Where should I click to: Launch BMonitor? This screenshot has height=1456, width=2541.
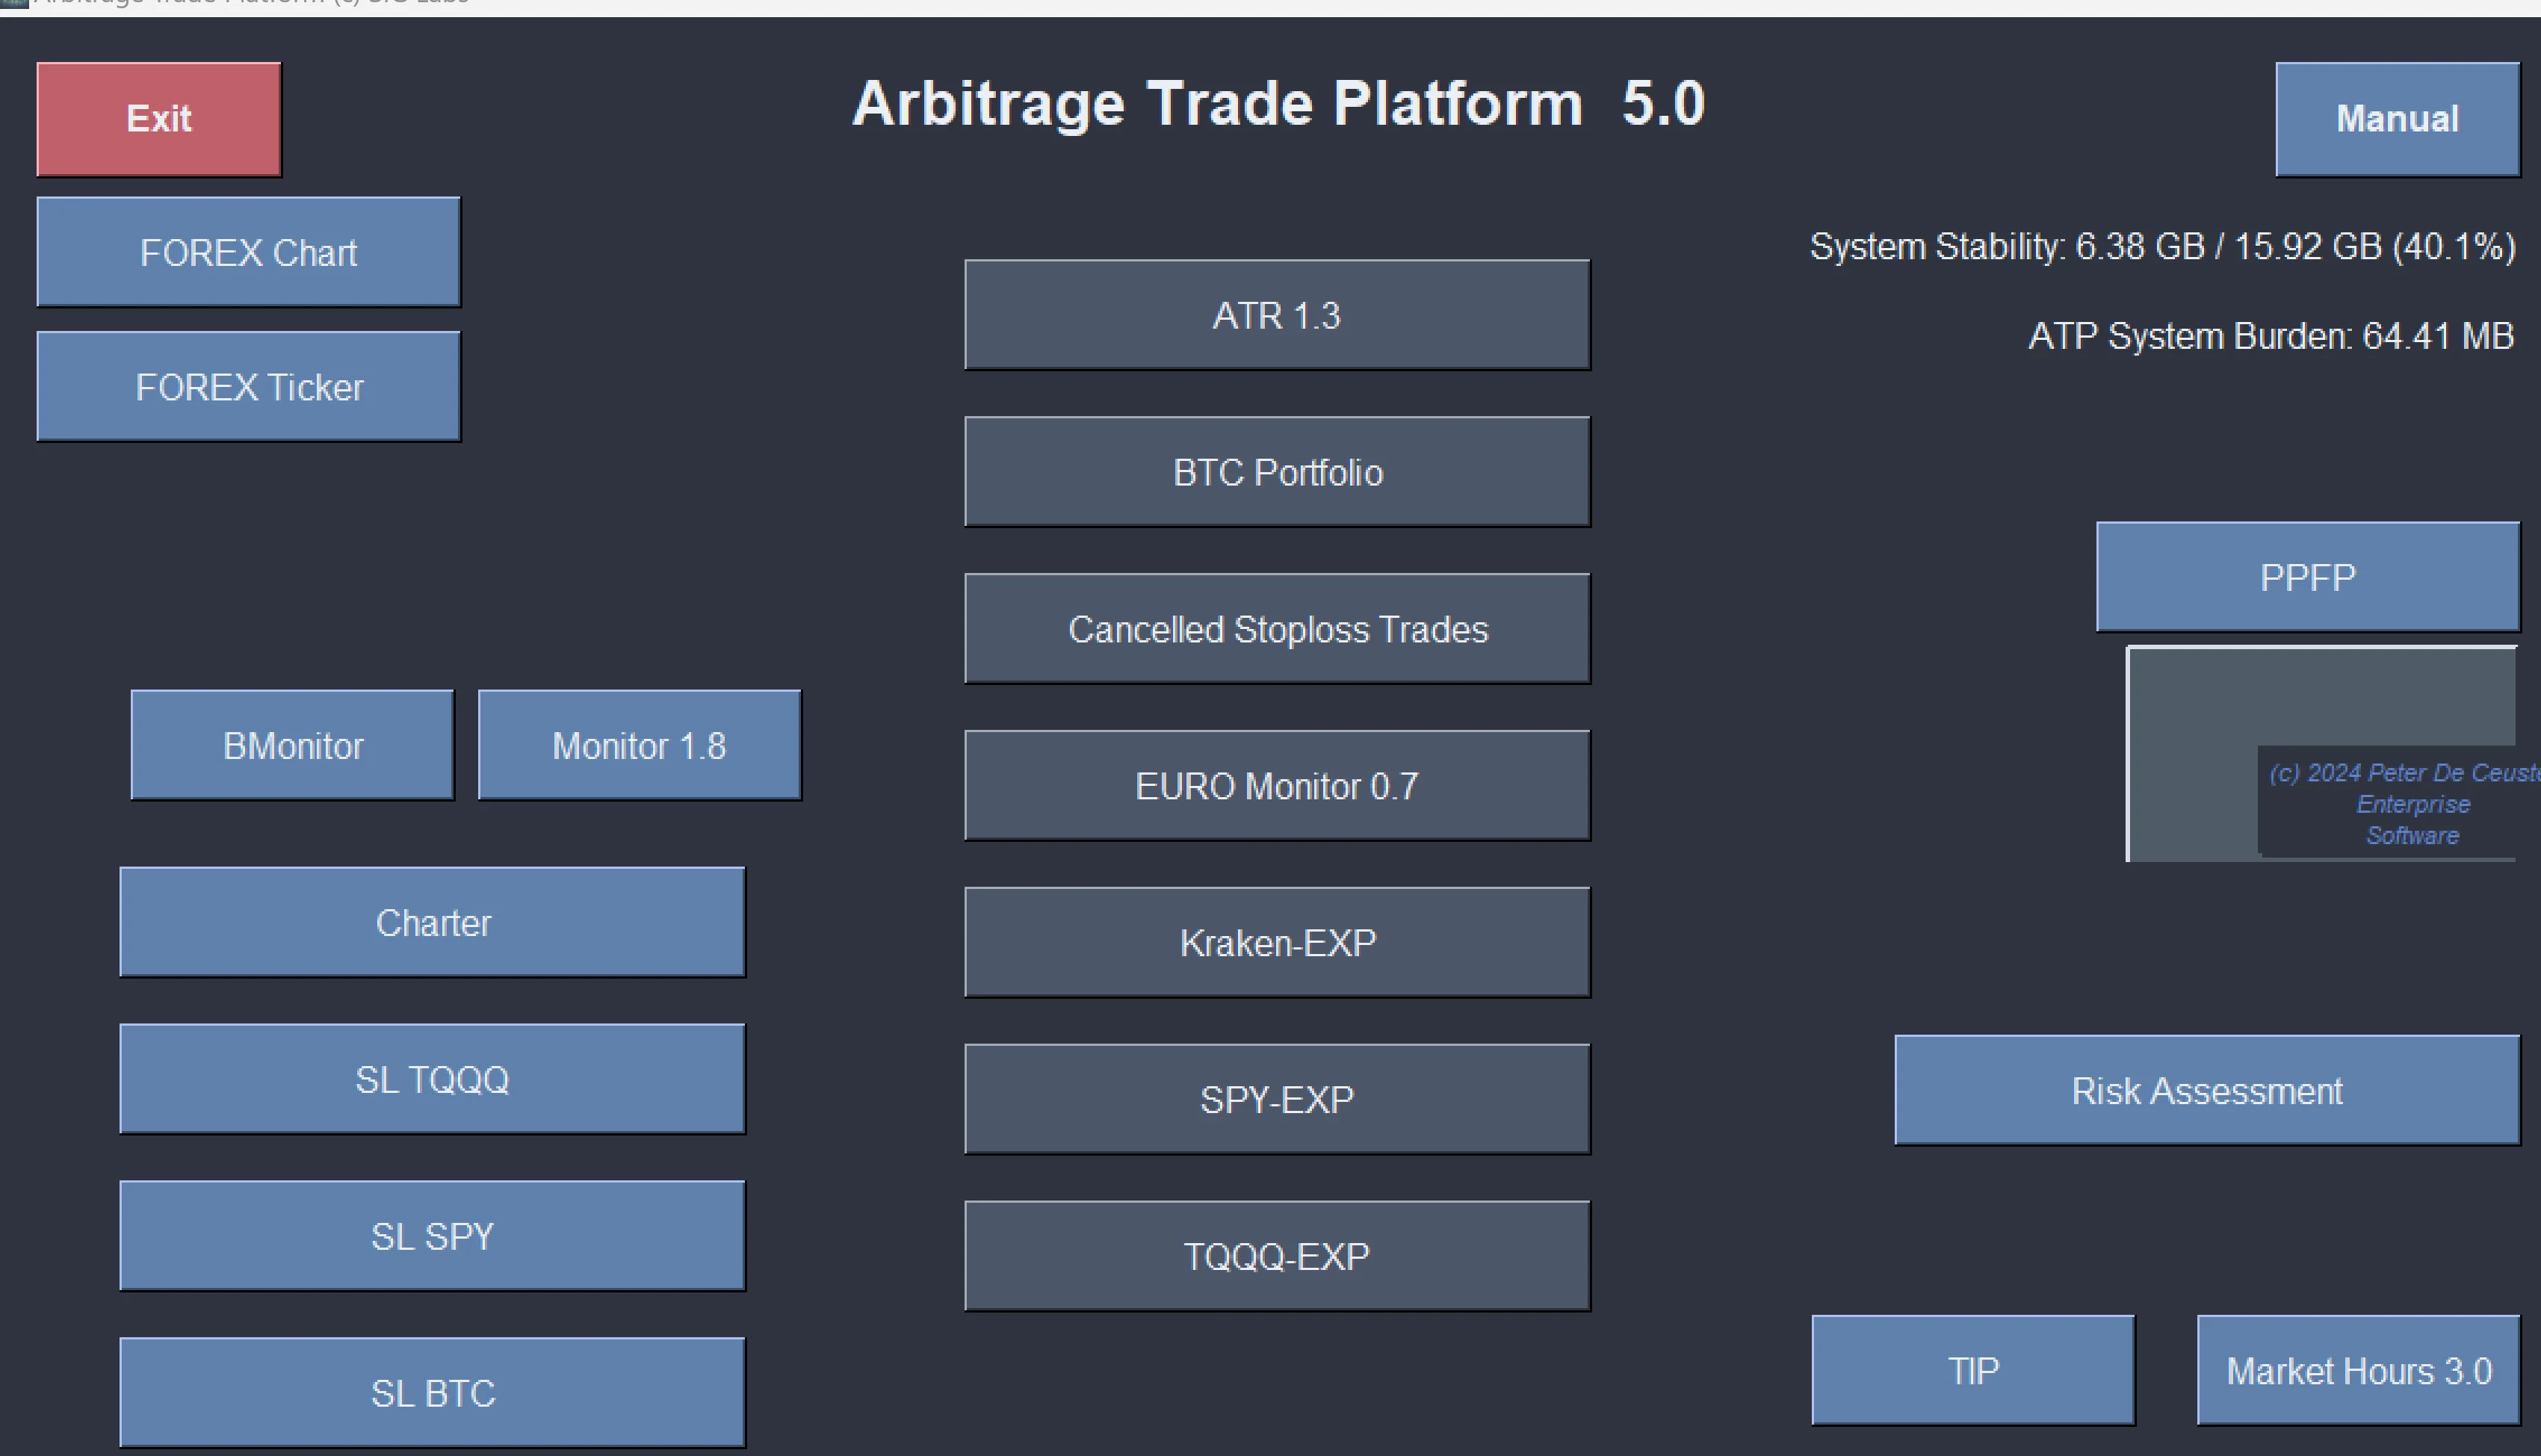tap(292, 746)
